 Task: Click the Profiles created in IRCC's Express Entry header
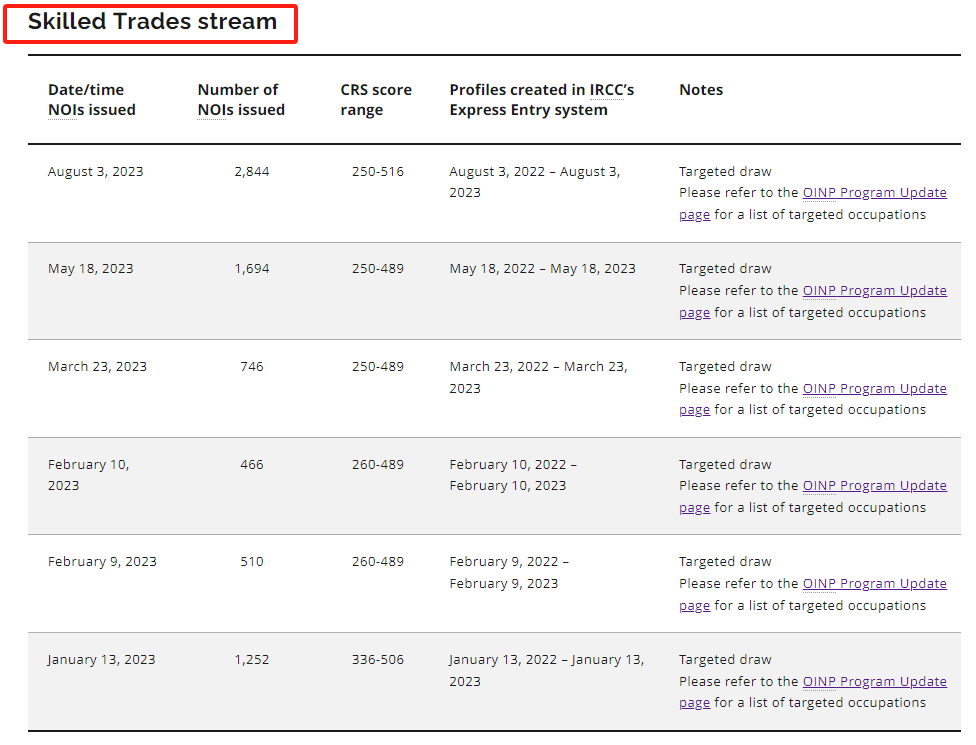541,100
